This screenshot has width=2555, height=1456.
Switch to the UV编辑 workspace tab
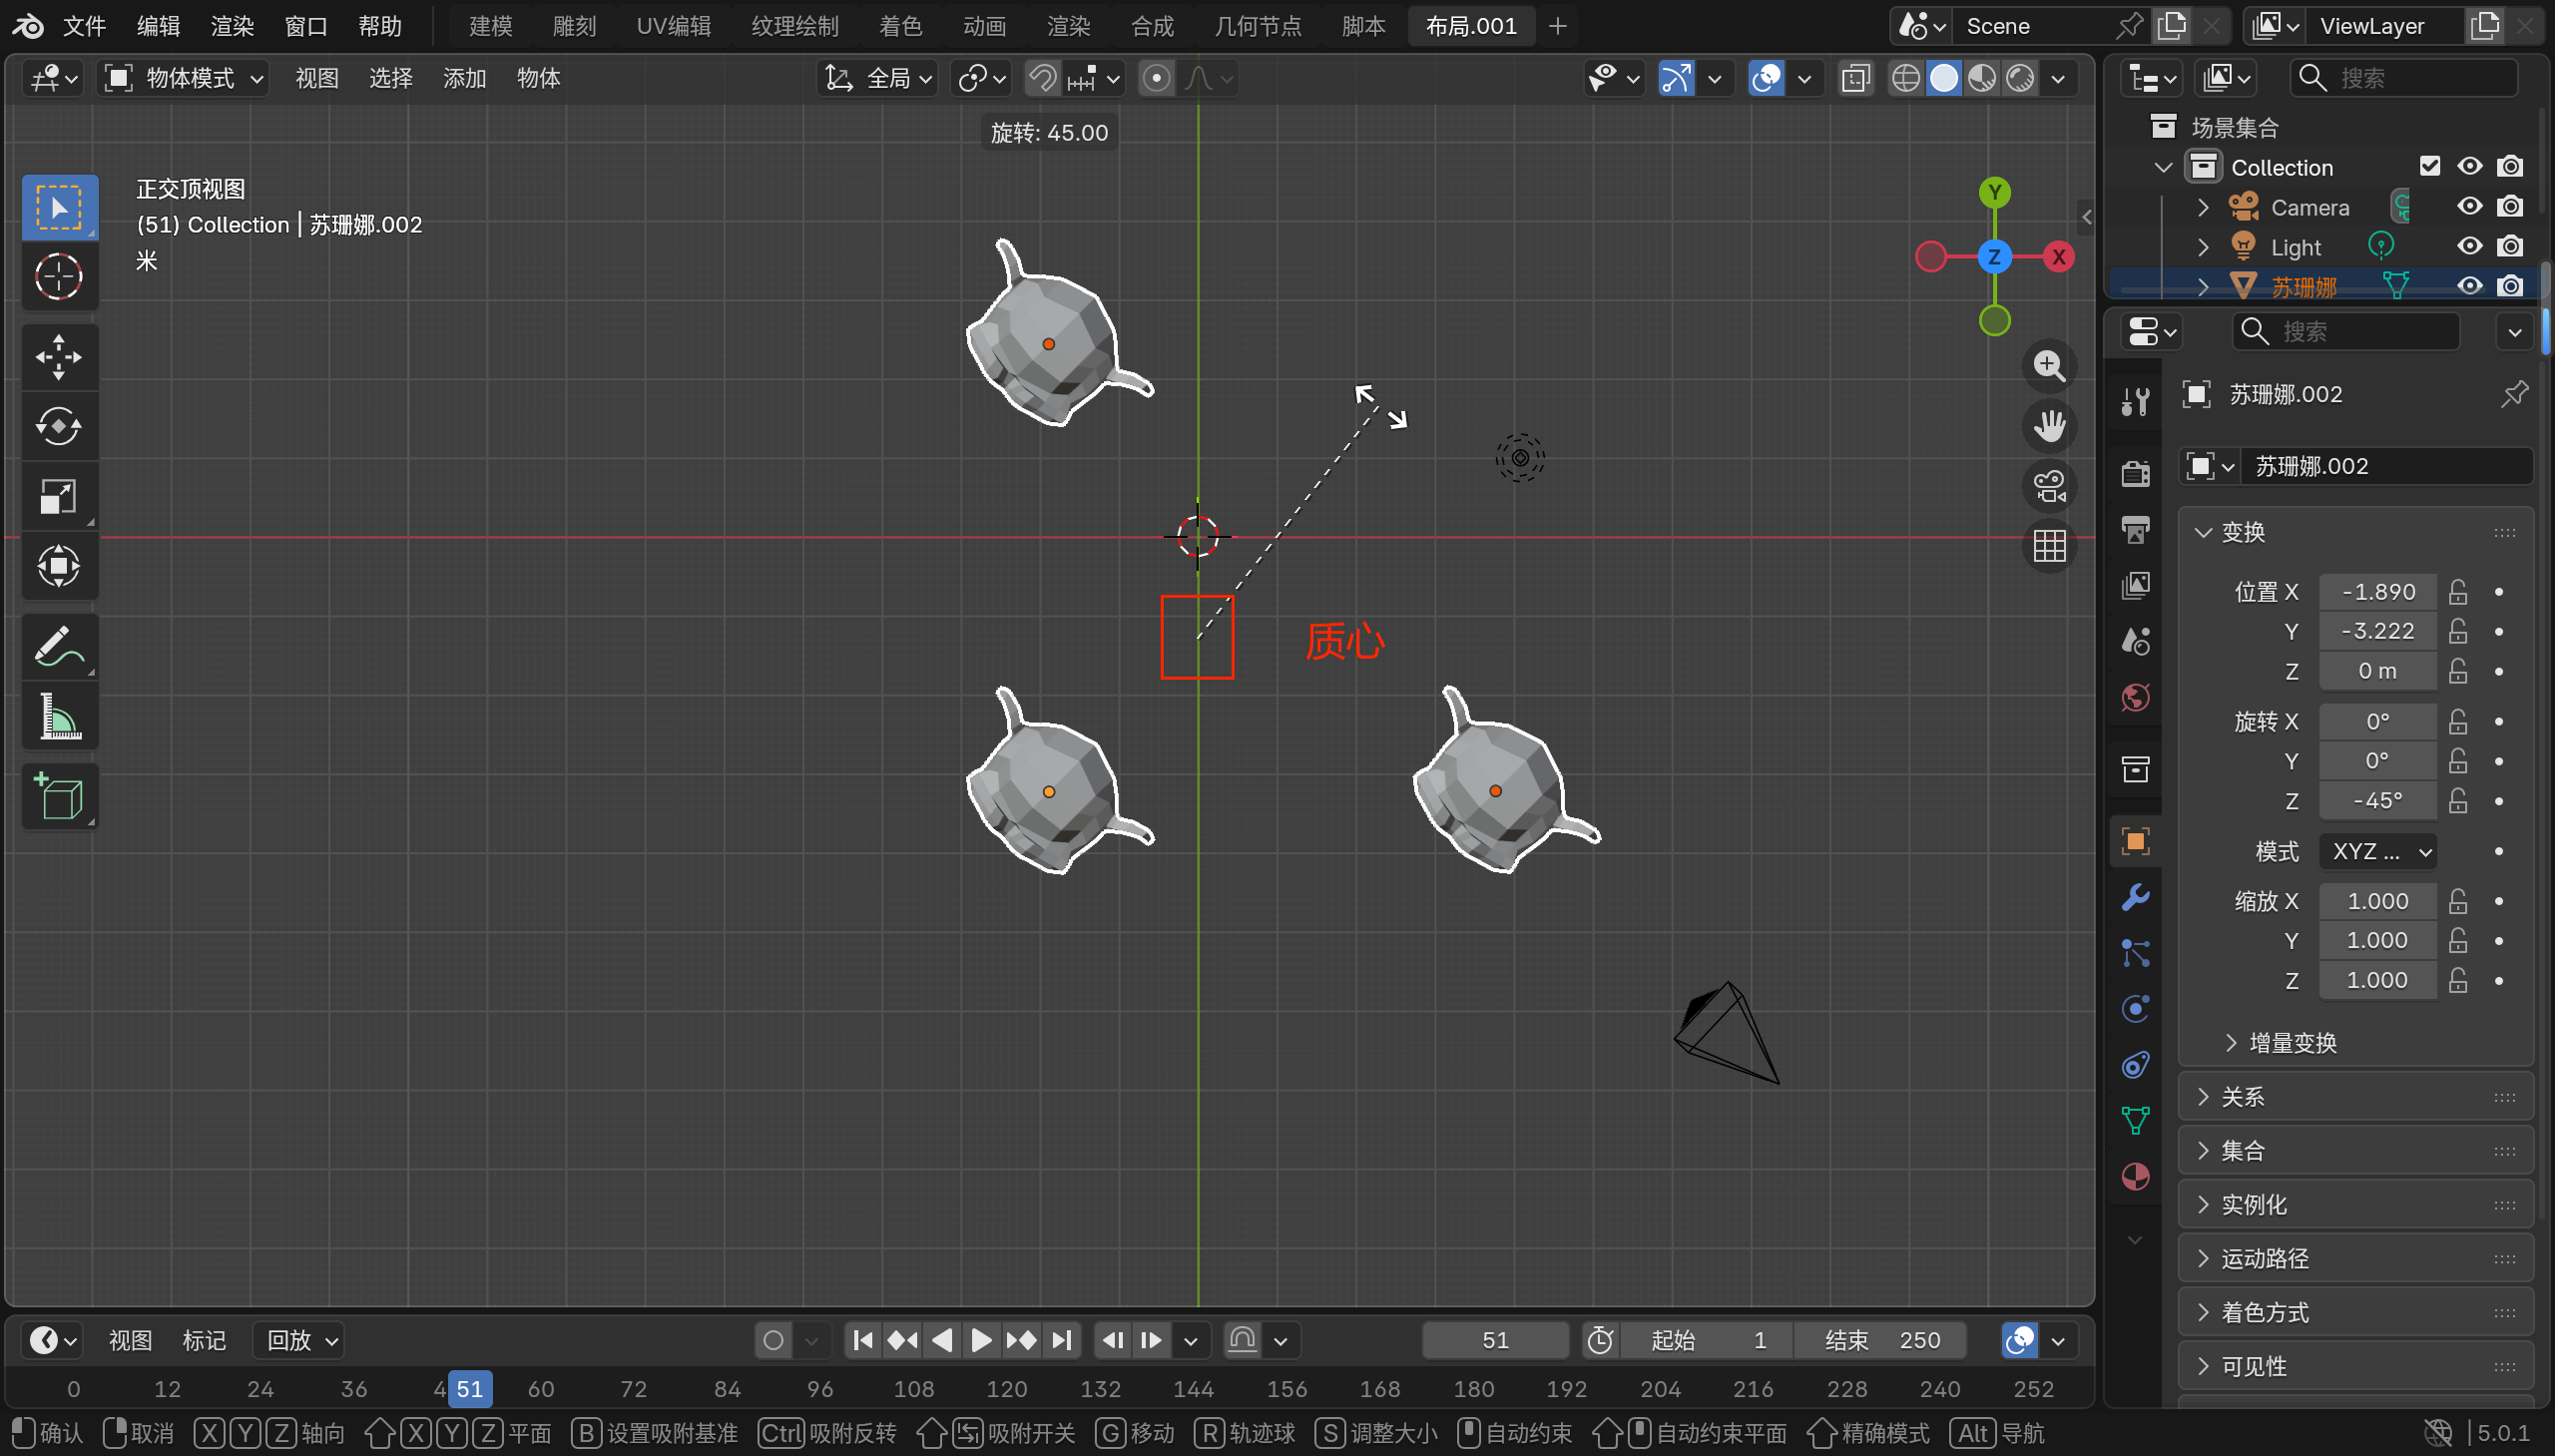673,26
